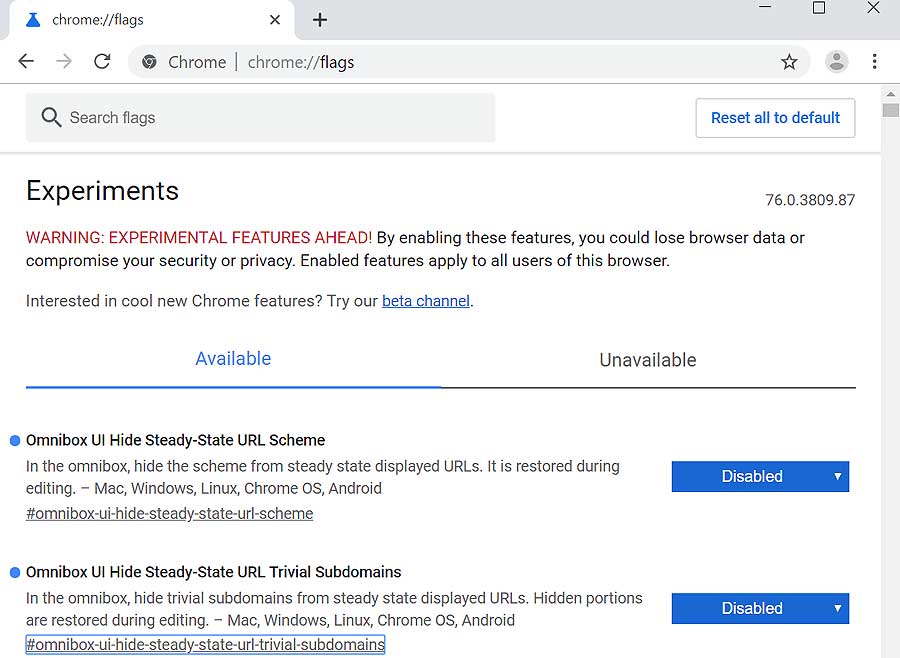
Task: Switch to the Unavailable tab
Action: point(648,360)
